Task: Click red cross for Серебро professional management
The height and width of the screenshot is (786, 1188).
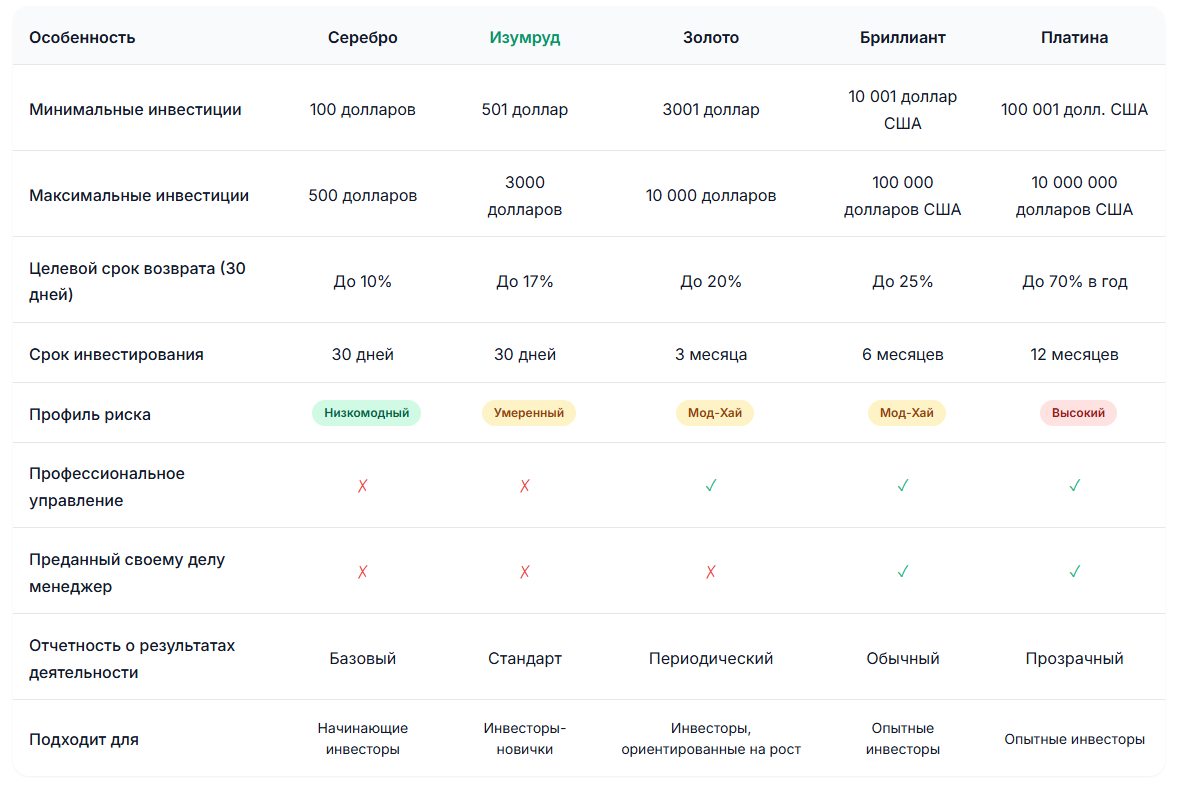Action: 363,486
